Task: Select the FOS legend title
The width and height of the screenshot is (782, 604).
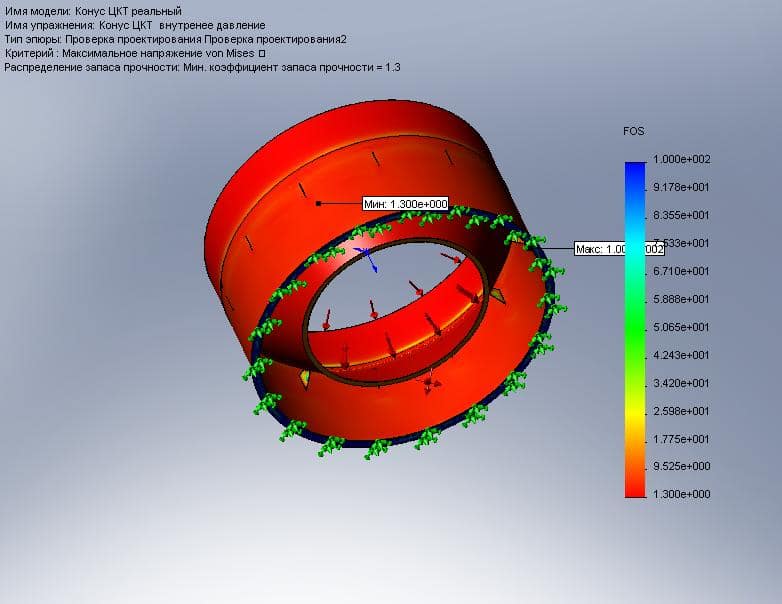Action: [x=632, y=131]
